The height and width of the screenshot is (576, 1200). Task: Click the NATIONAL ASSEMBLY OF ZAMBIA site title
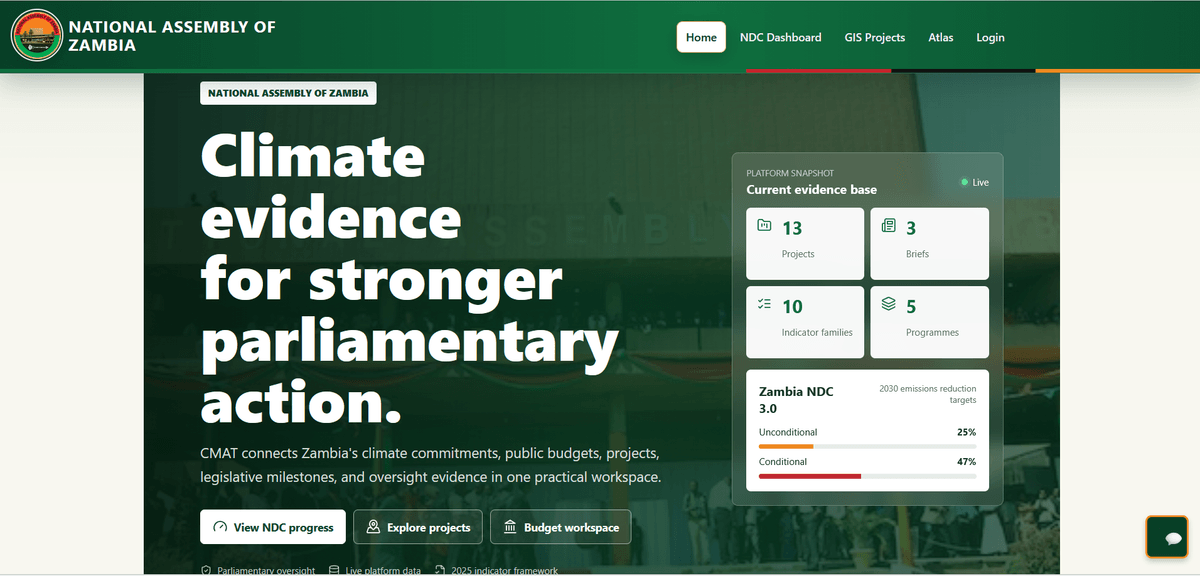pos(172,36)
